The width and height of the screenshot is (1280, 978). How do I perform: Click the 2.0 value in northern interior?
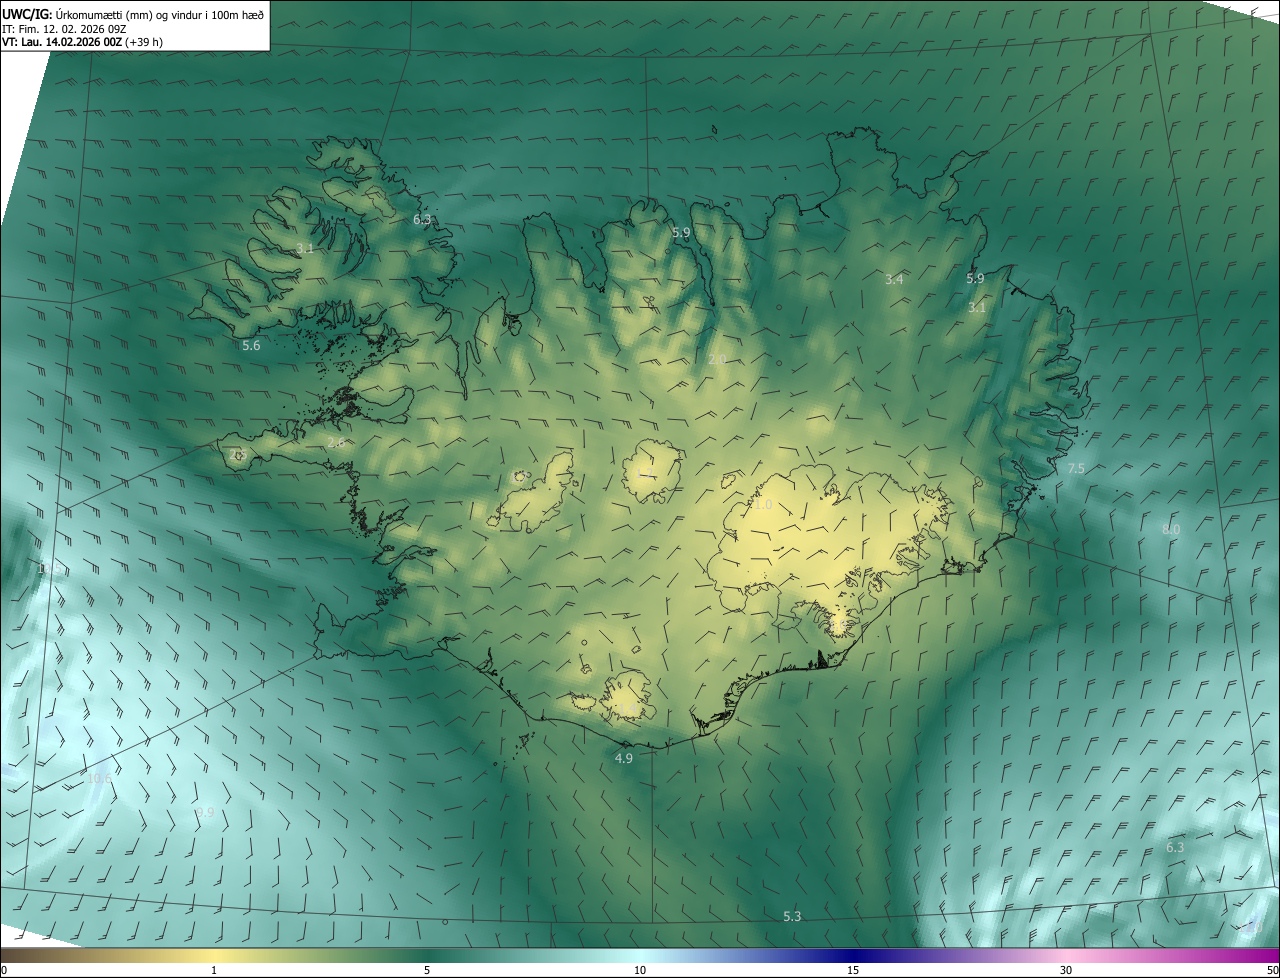[717, 360]
